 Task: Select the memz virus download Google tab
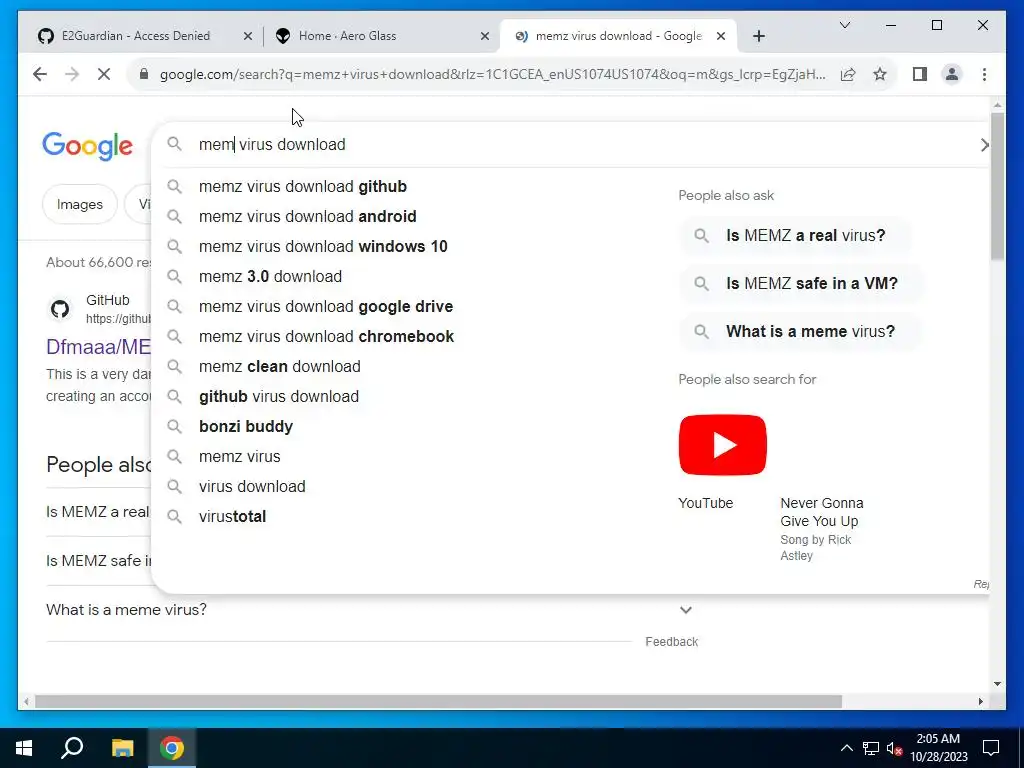click(x=618, y=36)
